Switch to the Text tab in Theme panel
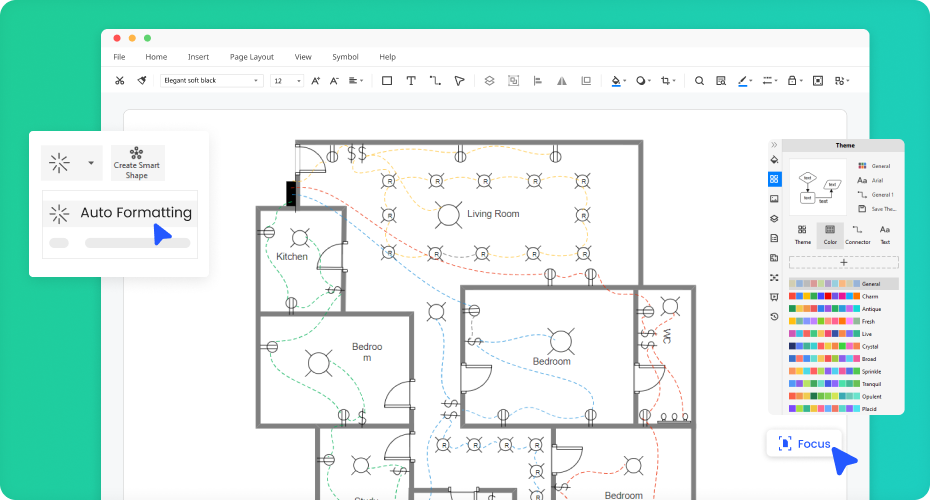 click(x=885, y=235)
